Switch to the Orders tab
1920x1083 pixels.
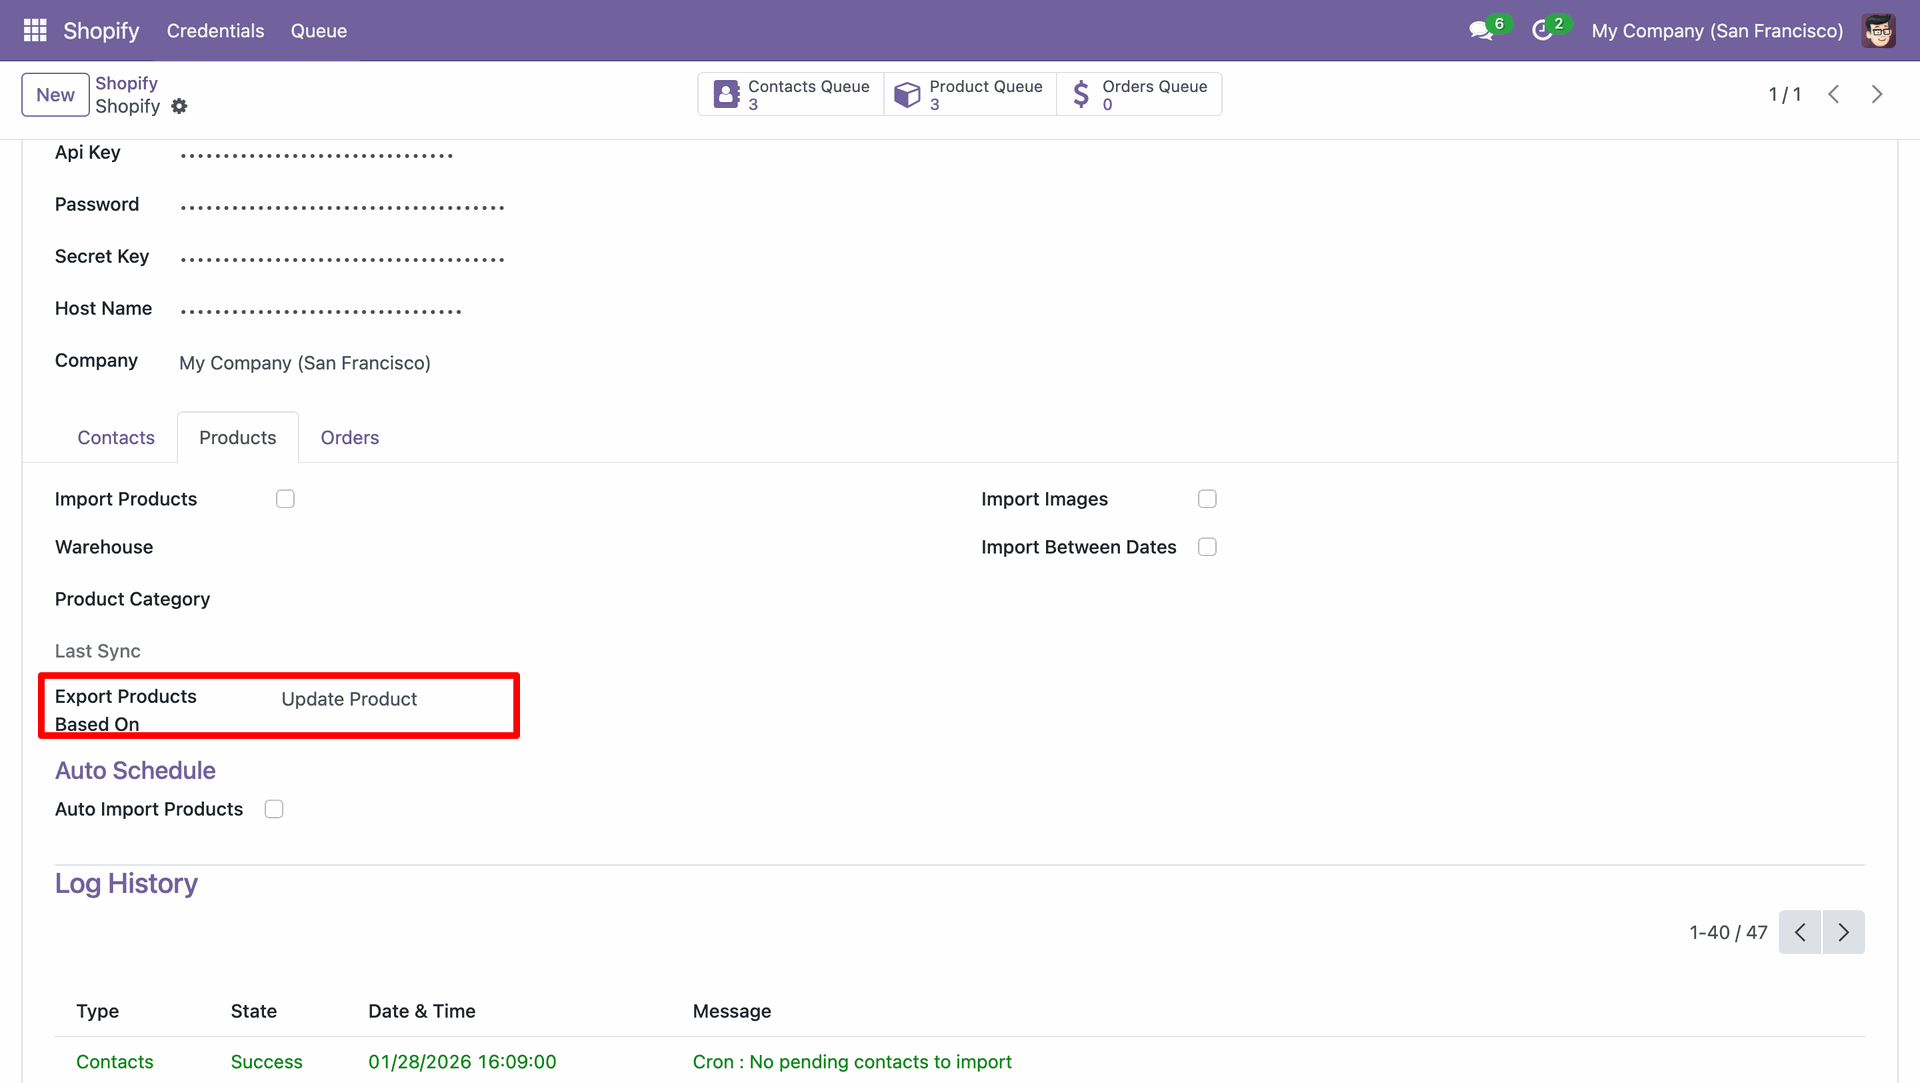pyautogui.click(x=349, y=438)
